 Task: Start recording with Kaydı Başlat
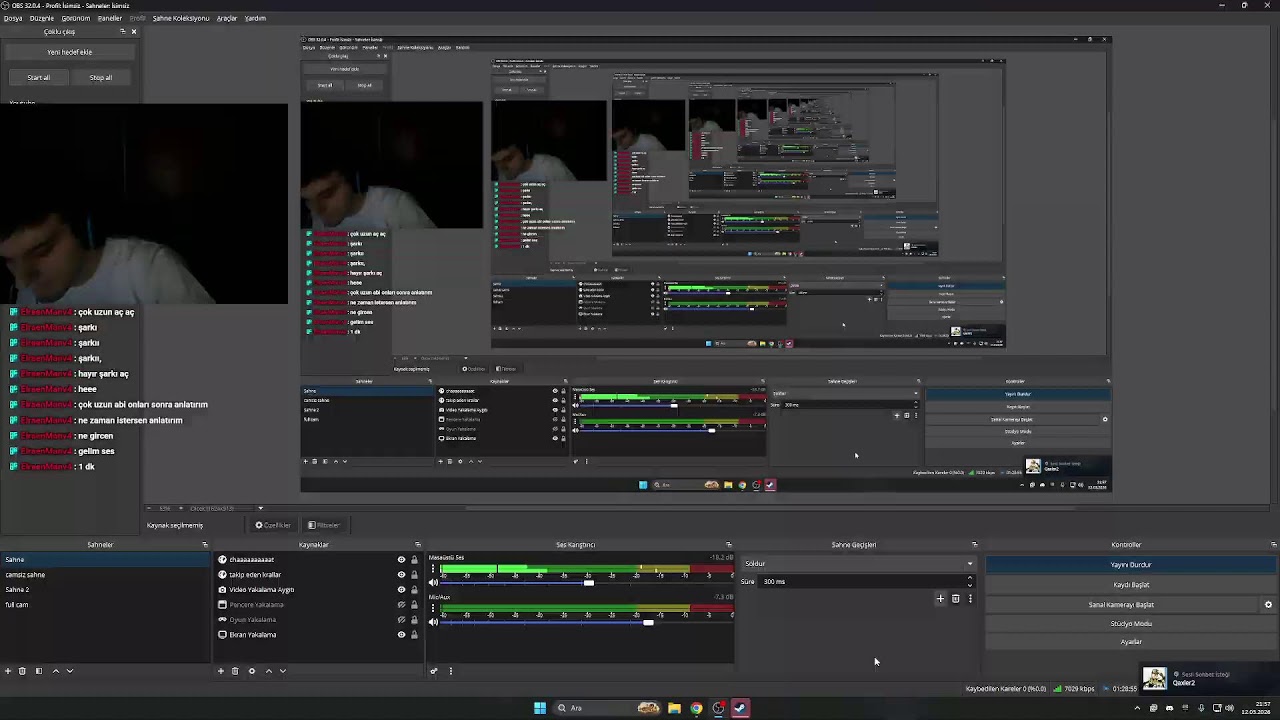click(1131, 585)
